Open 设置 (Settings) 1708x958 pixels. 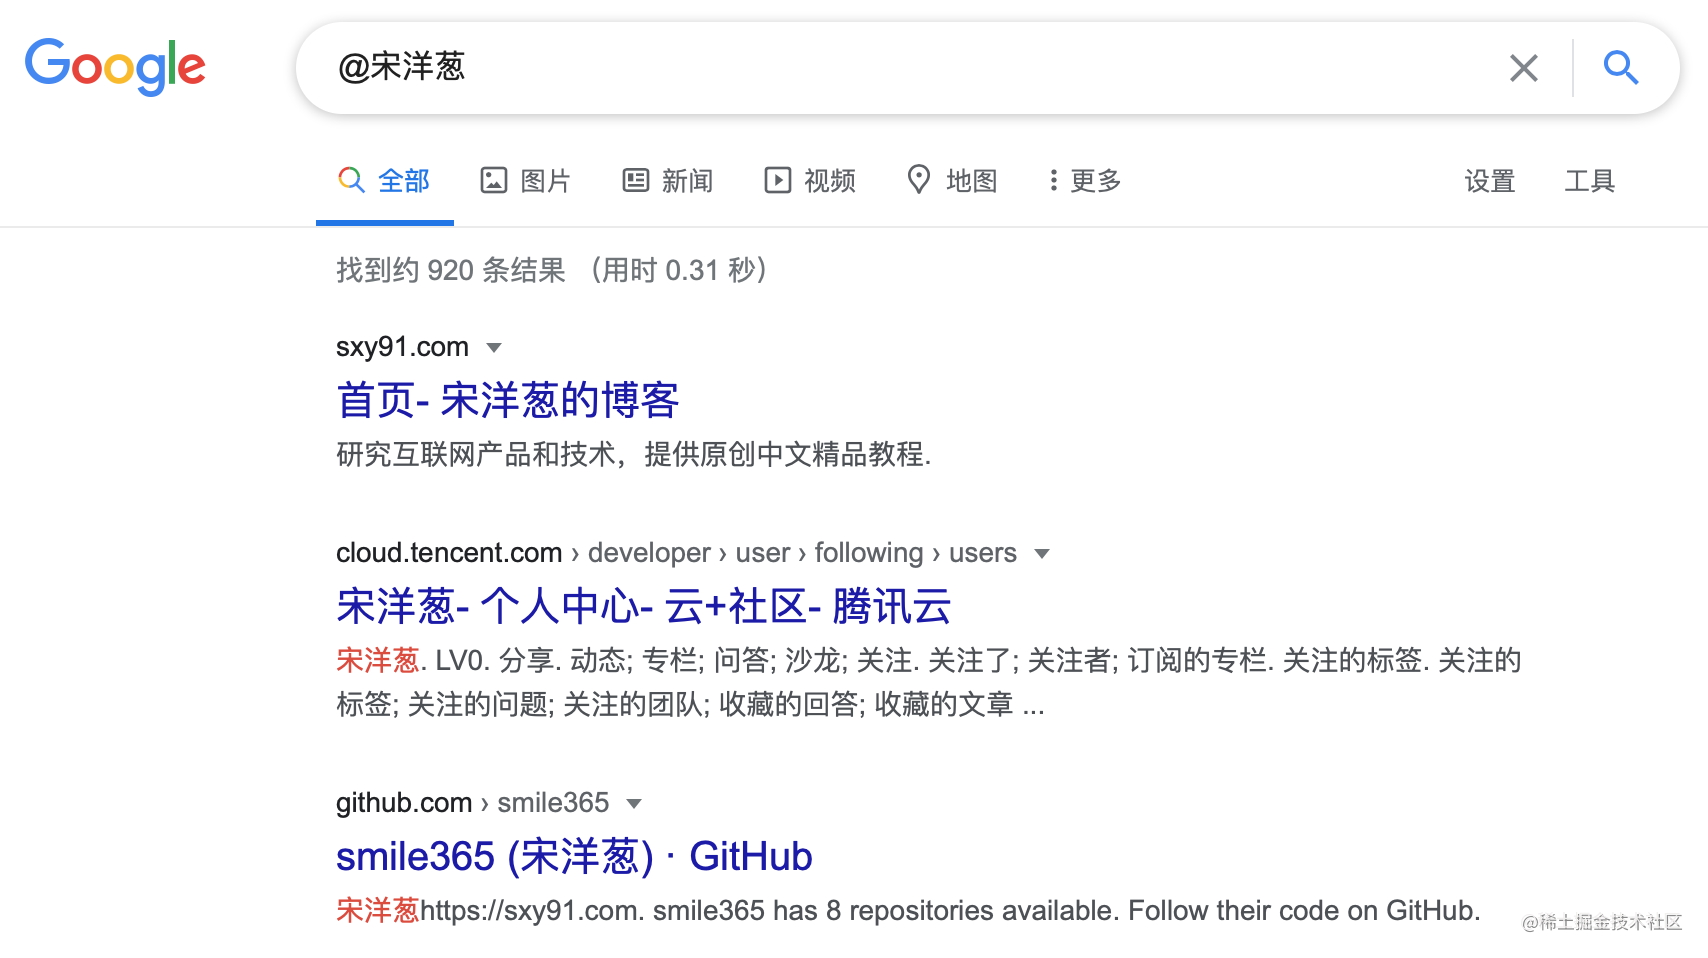1490,181
